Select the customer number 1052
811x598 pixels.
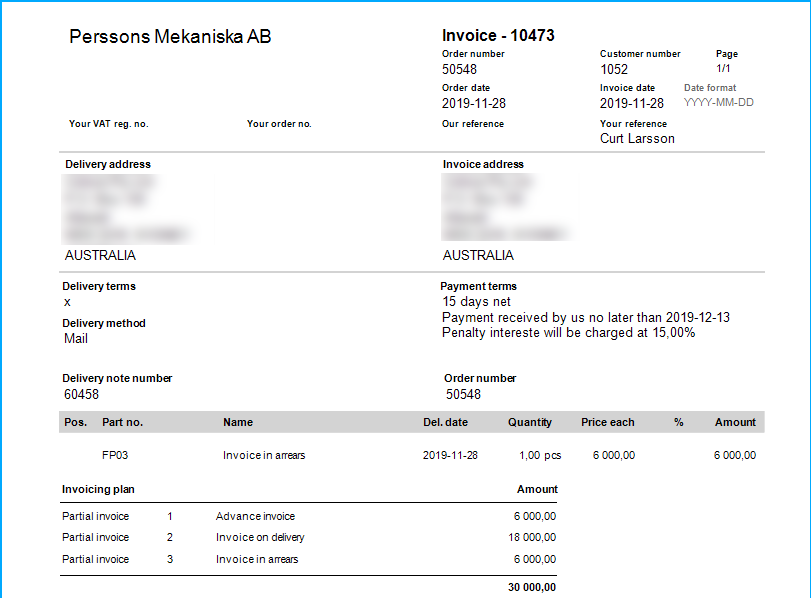[614, 69]
